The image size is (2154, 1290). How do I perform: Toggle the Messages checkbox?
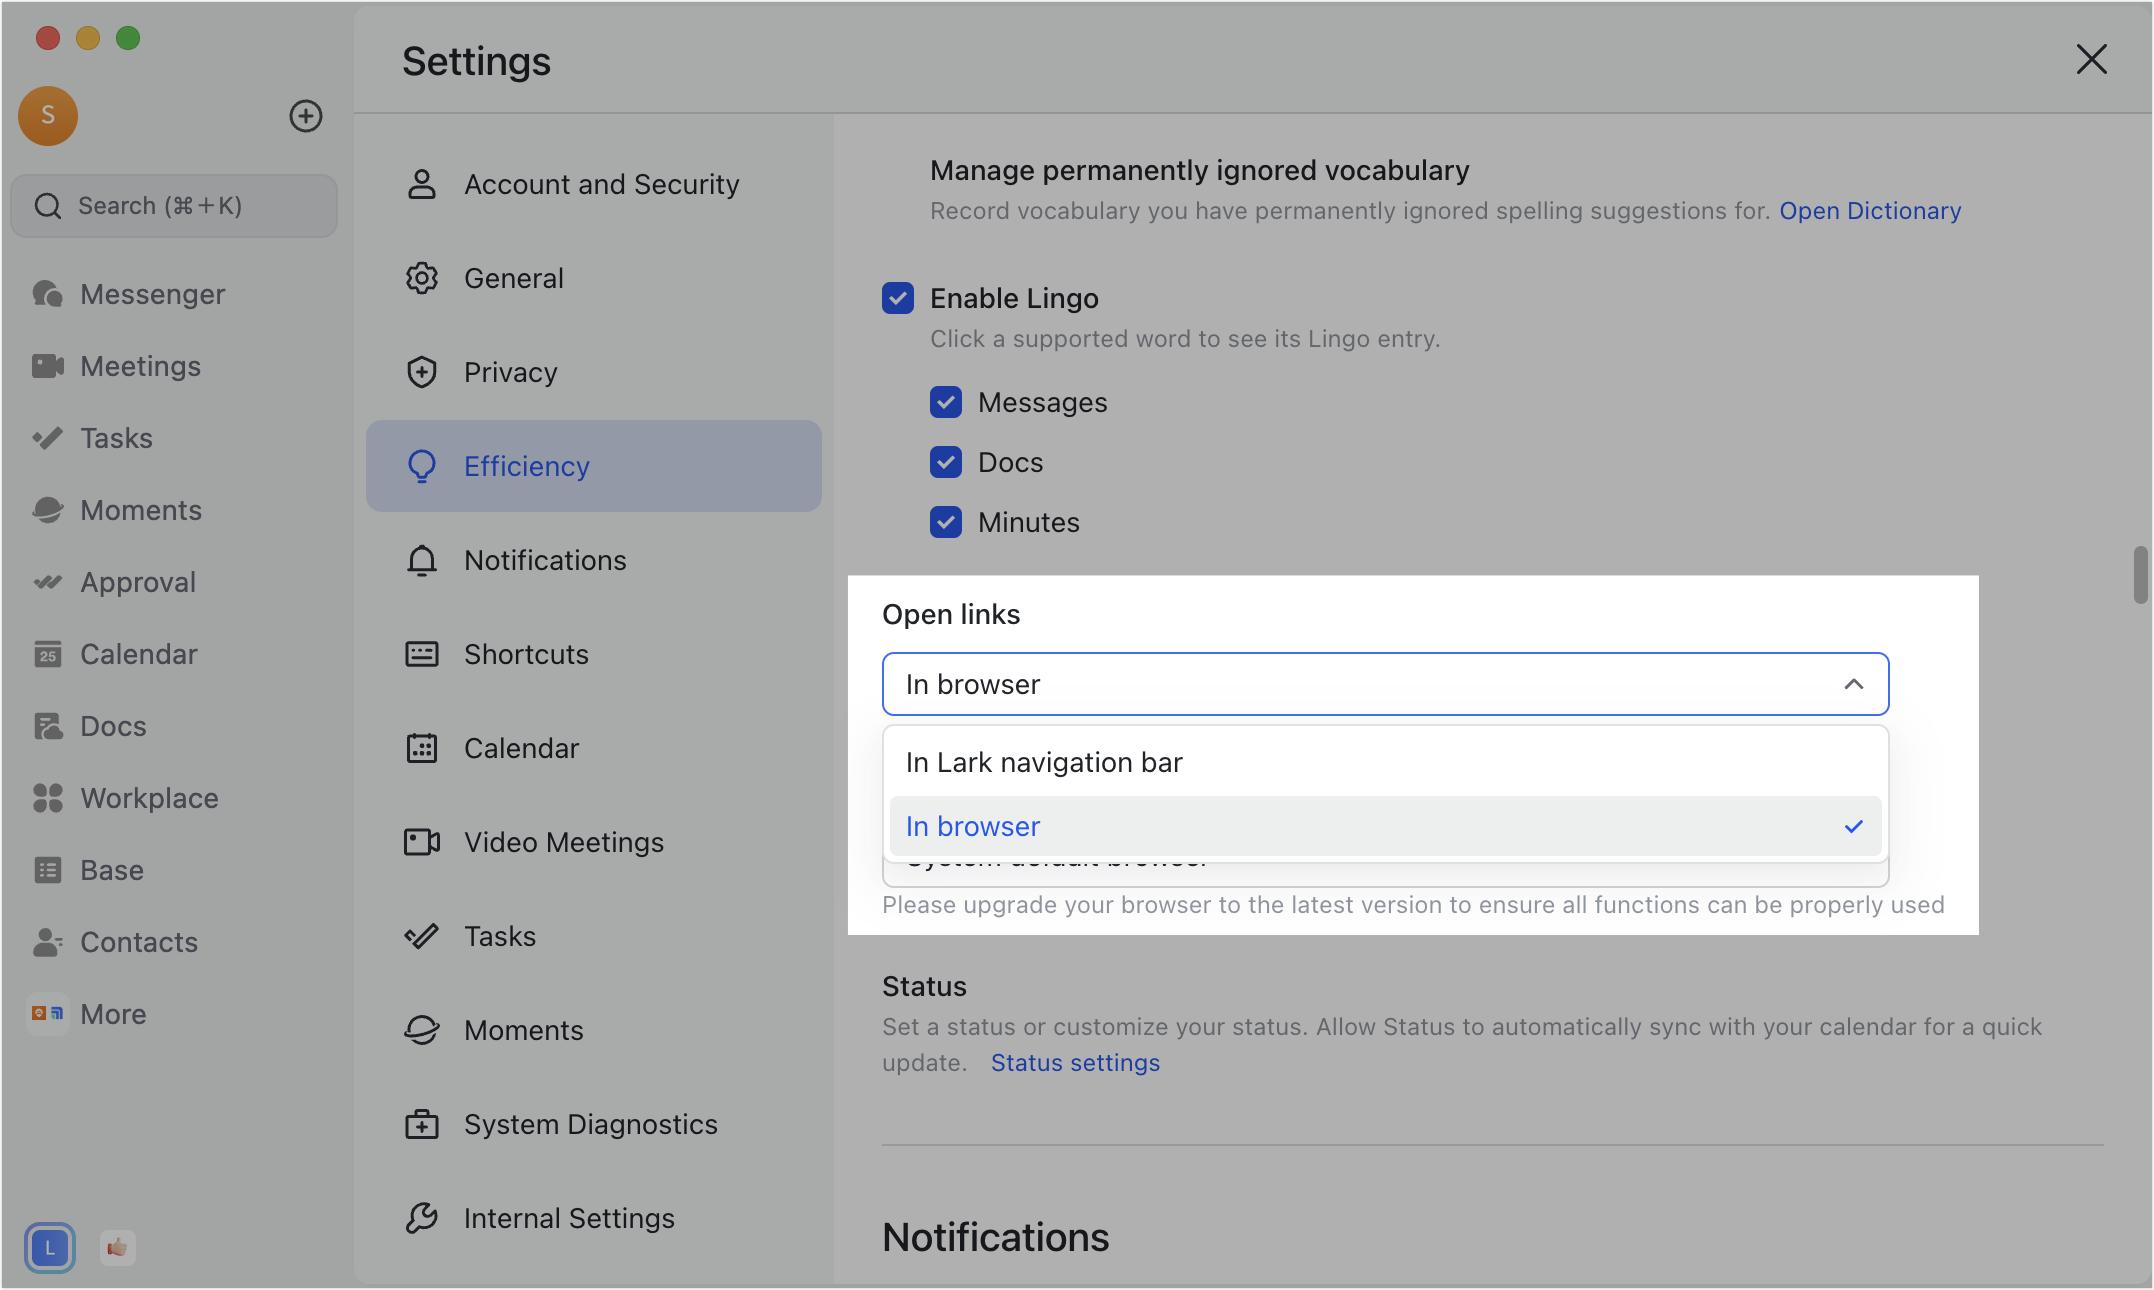945,402
